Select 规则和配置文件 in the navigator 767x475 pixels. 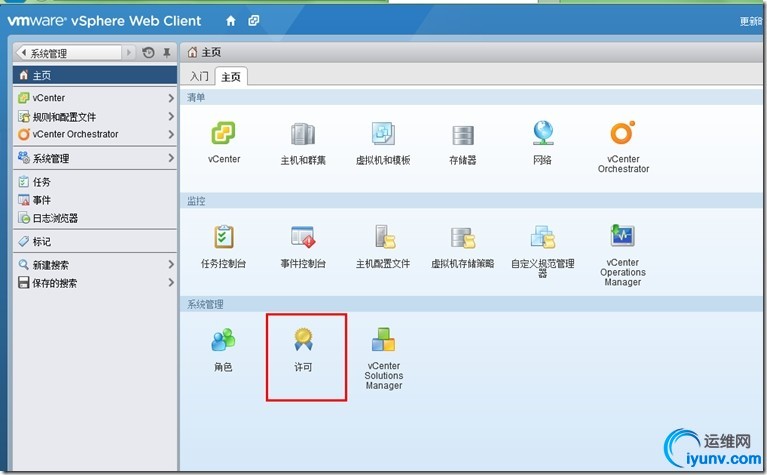click(95, 116)
